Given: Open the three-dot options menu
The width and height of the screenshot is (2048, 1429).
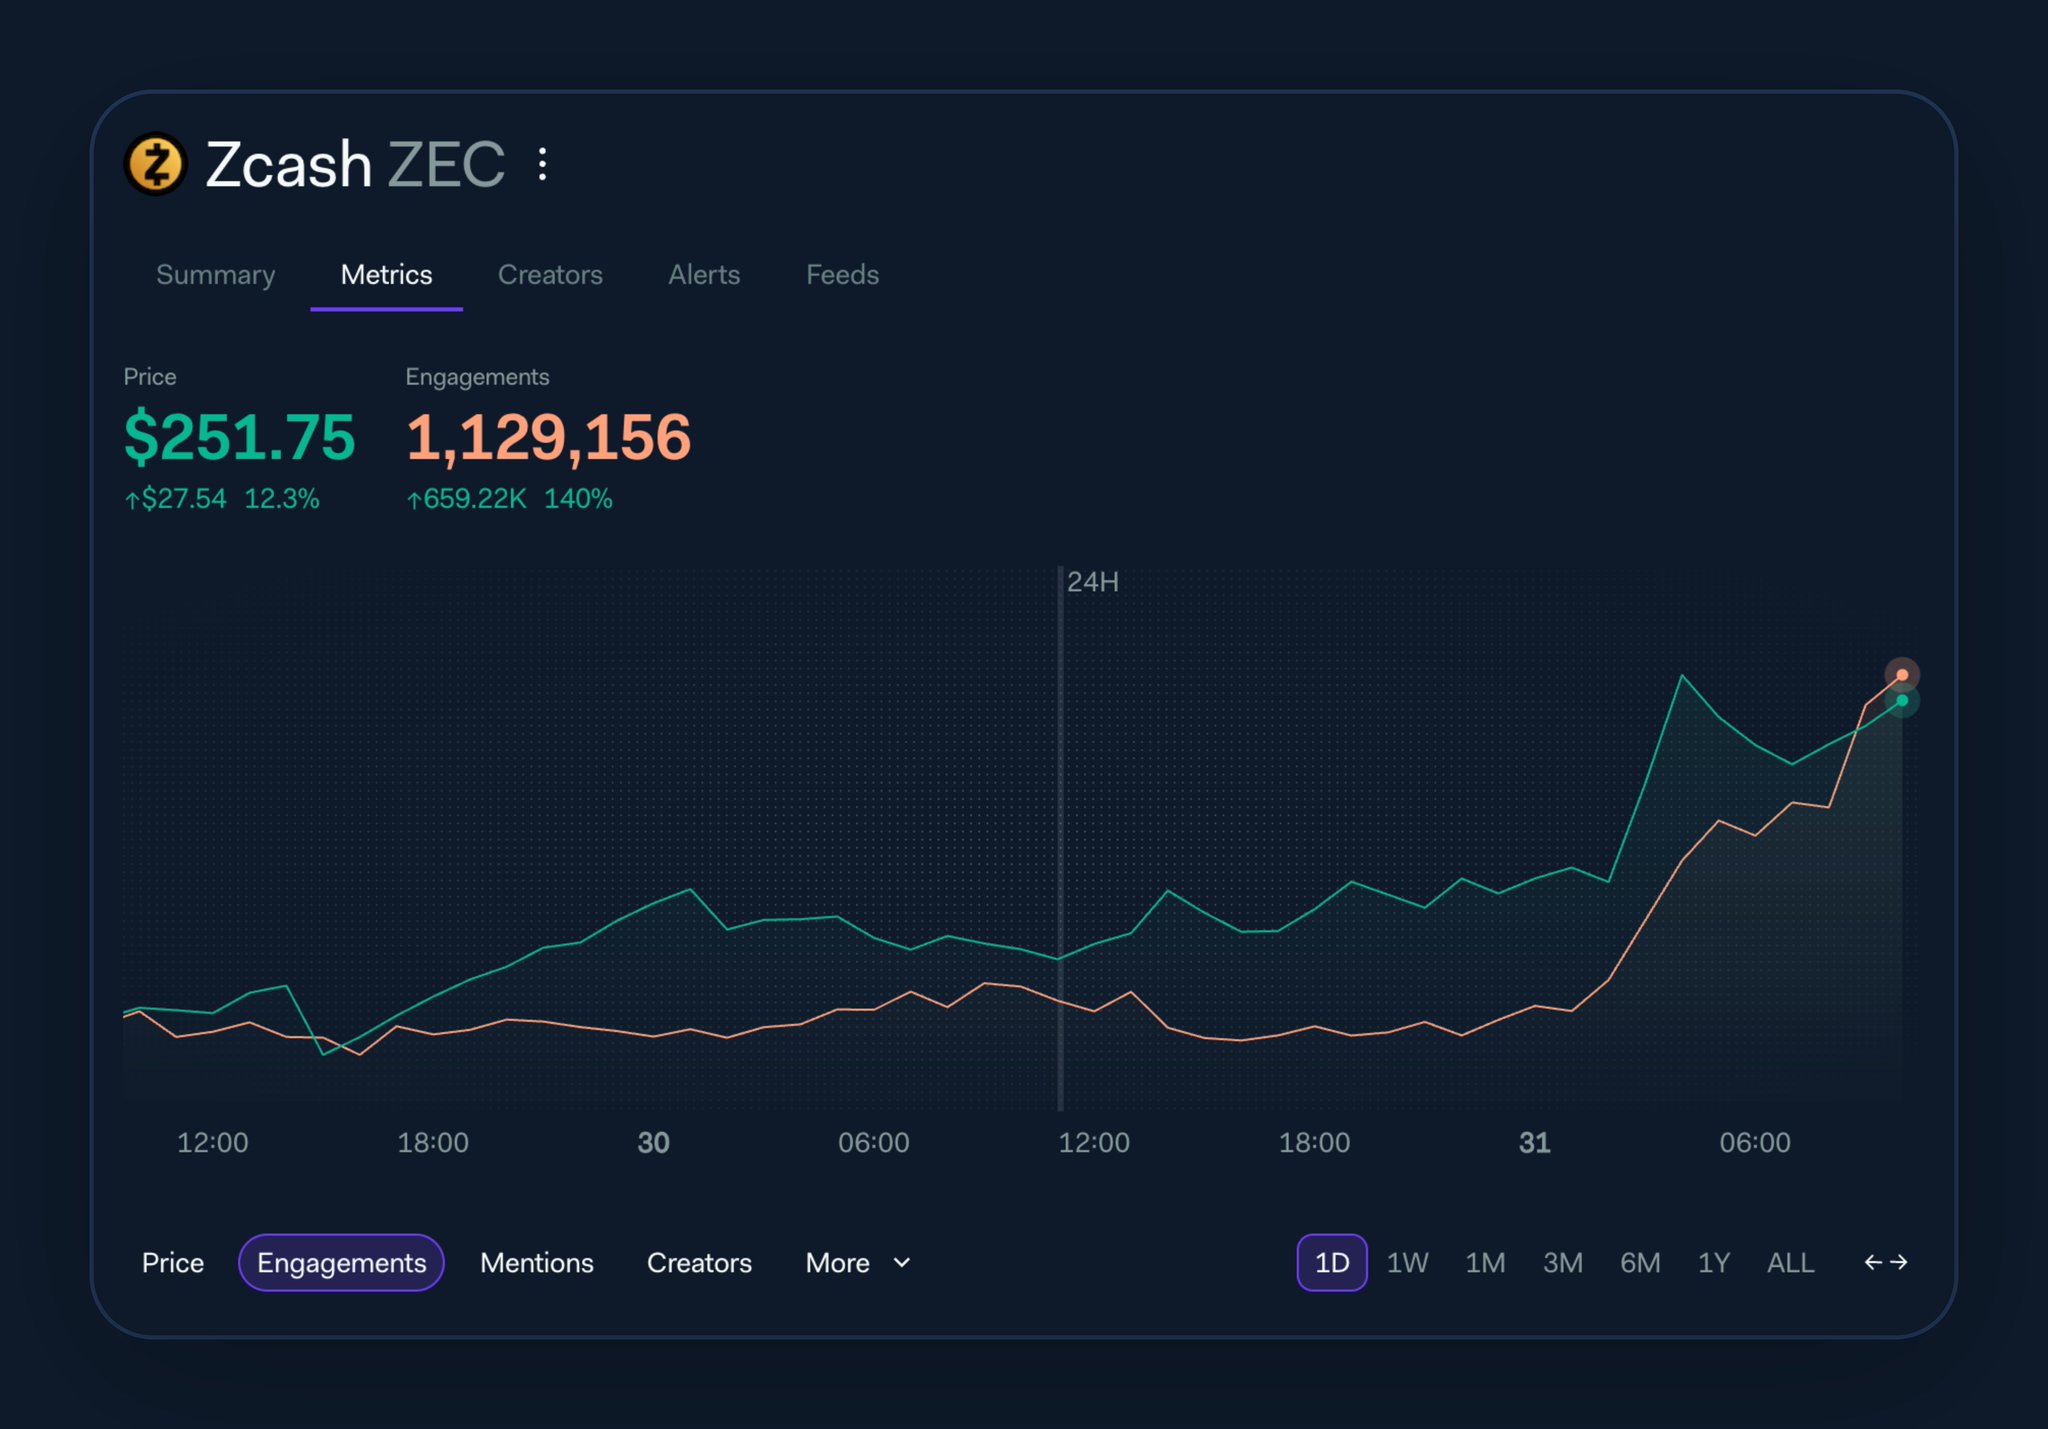Looking at the screenshot, I should pos(542,164).
